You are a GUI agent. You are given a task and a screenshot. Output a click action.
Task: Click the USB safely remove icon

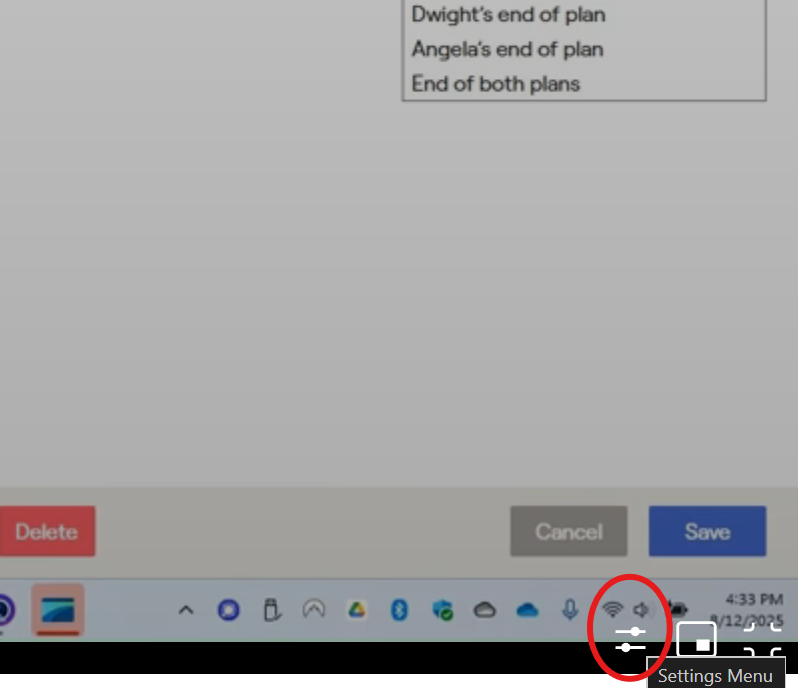[270, 609]
